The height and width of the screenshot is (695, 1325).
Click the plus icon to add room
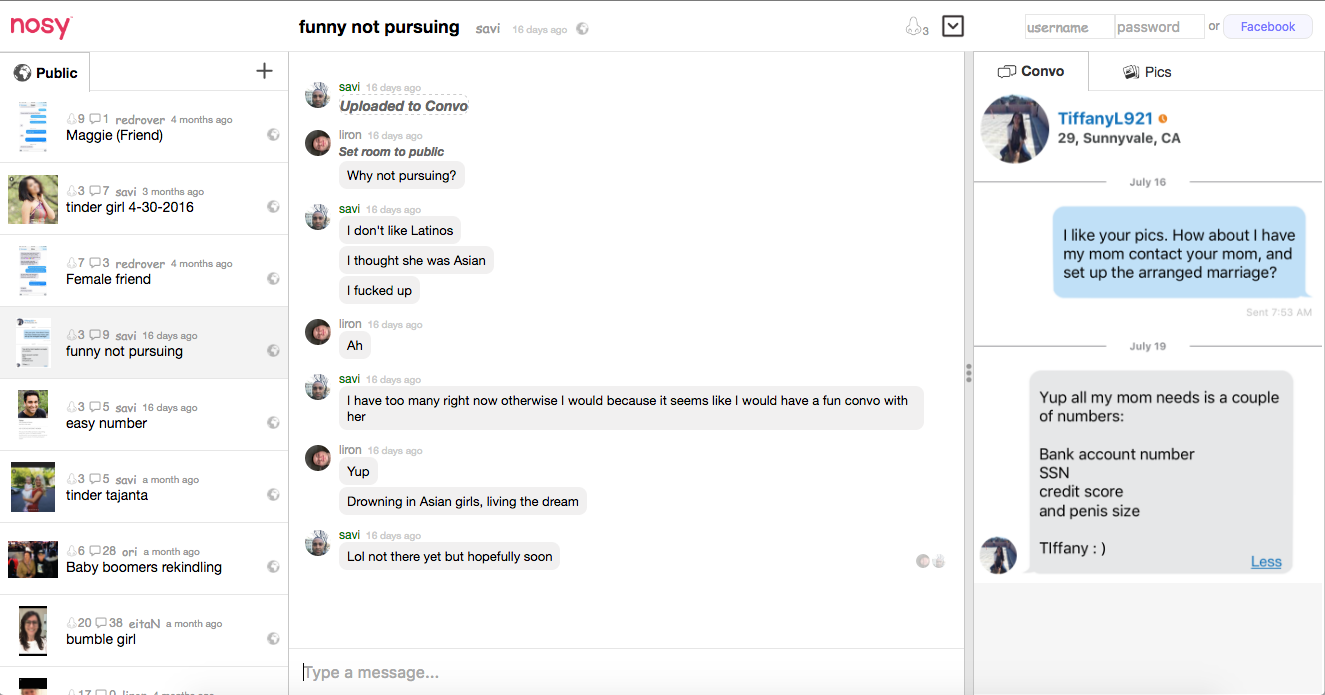[x=264, y=71]
